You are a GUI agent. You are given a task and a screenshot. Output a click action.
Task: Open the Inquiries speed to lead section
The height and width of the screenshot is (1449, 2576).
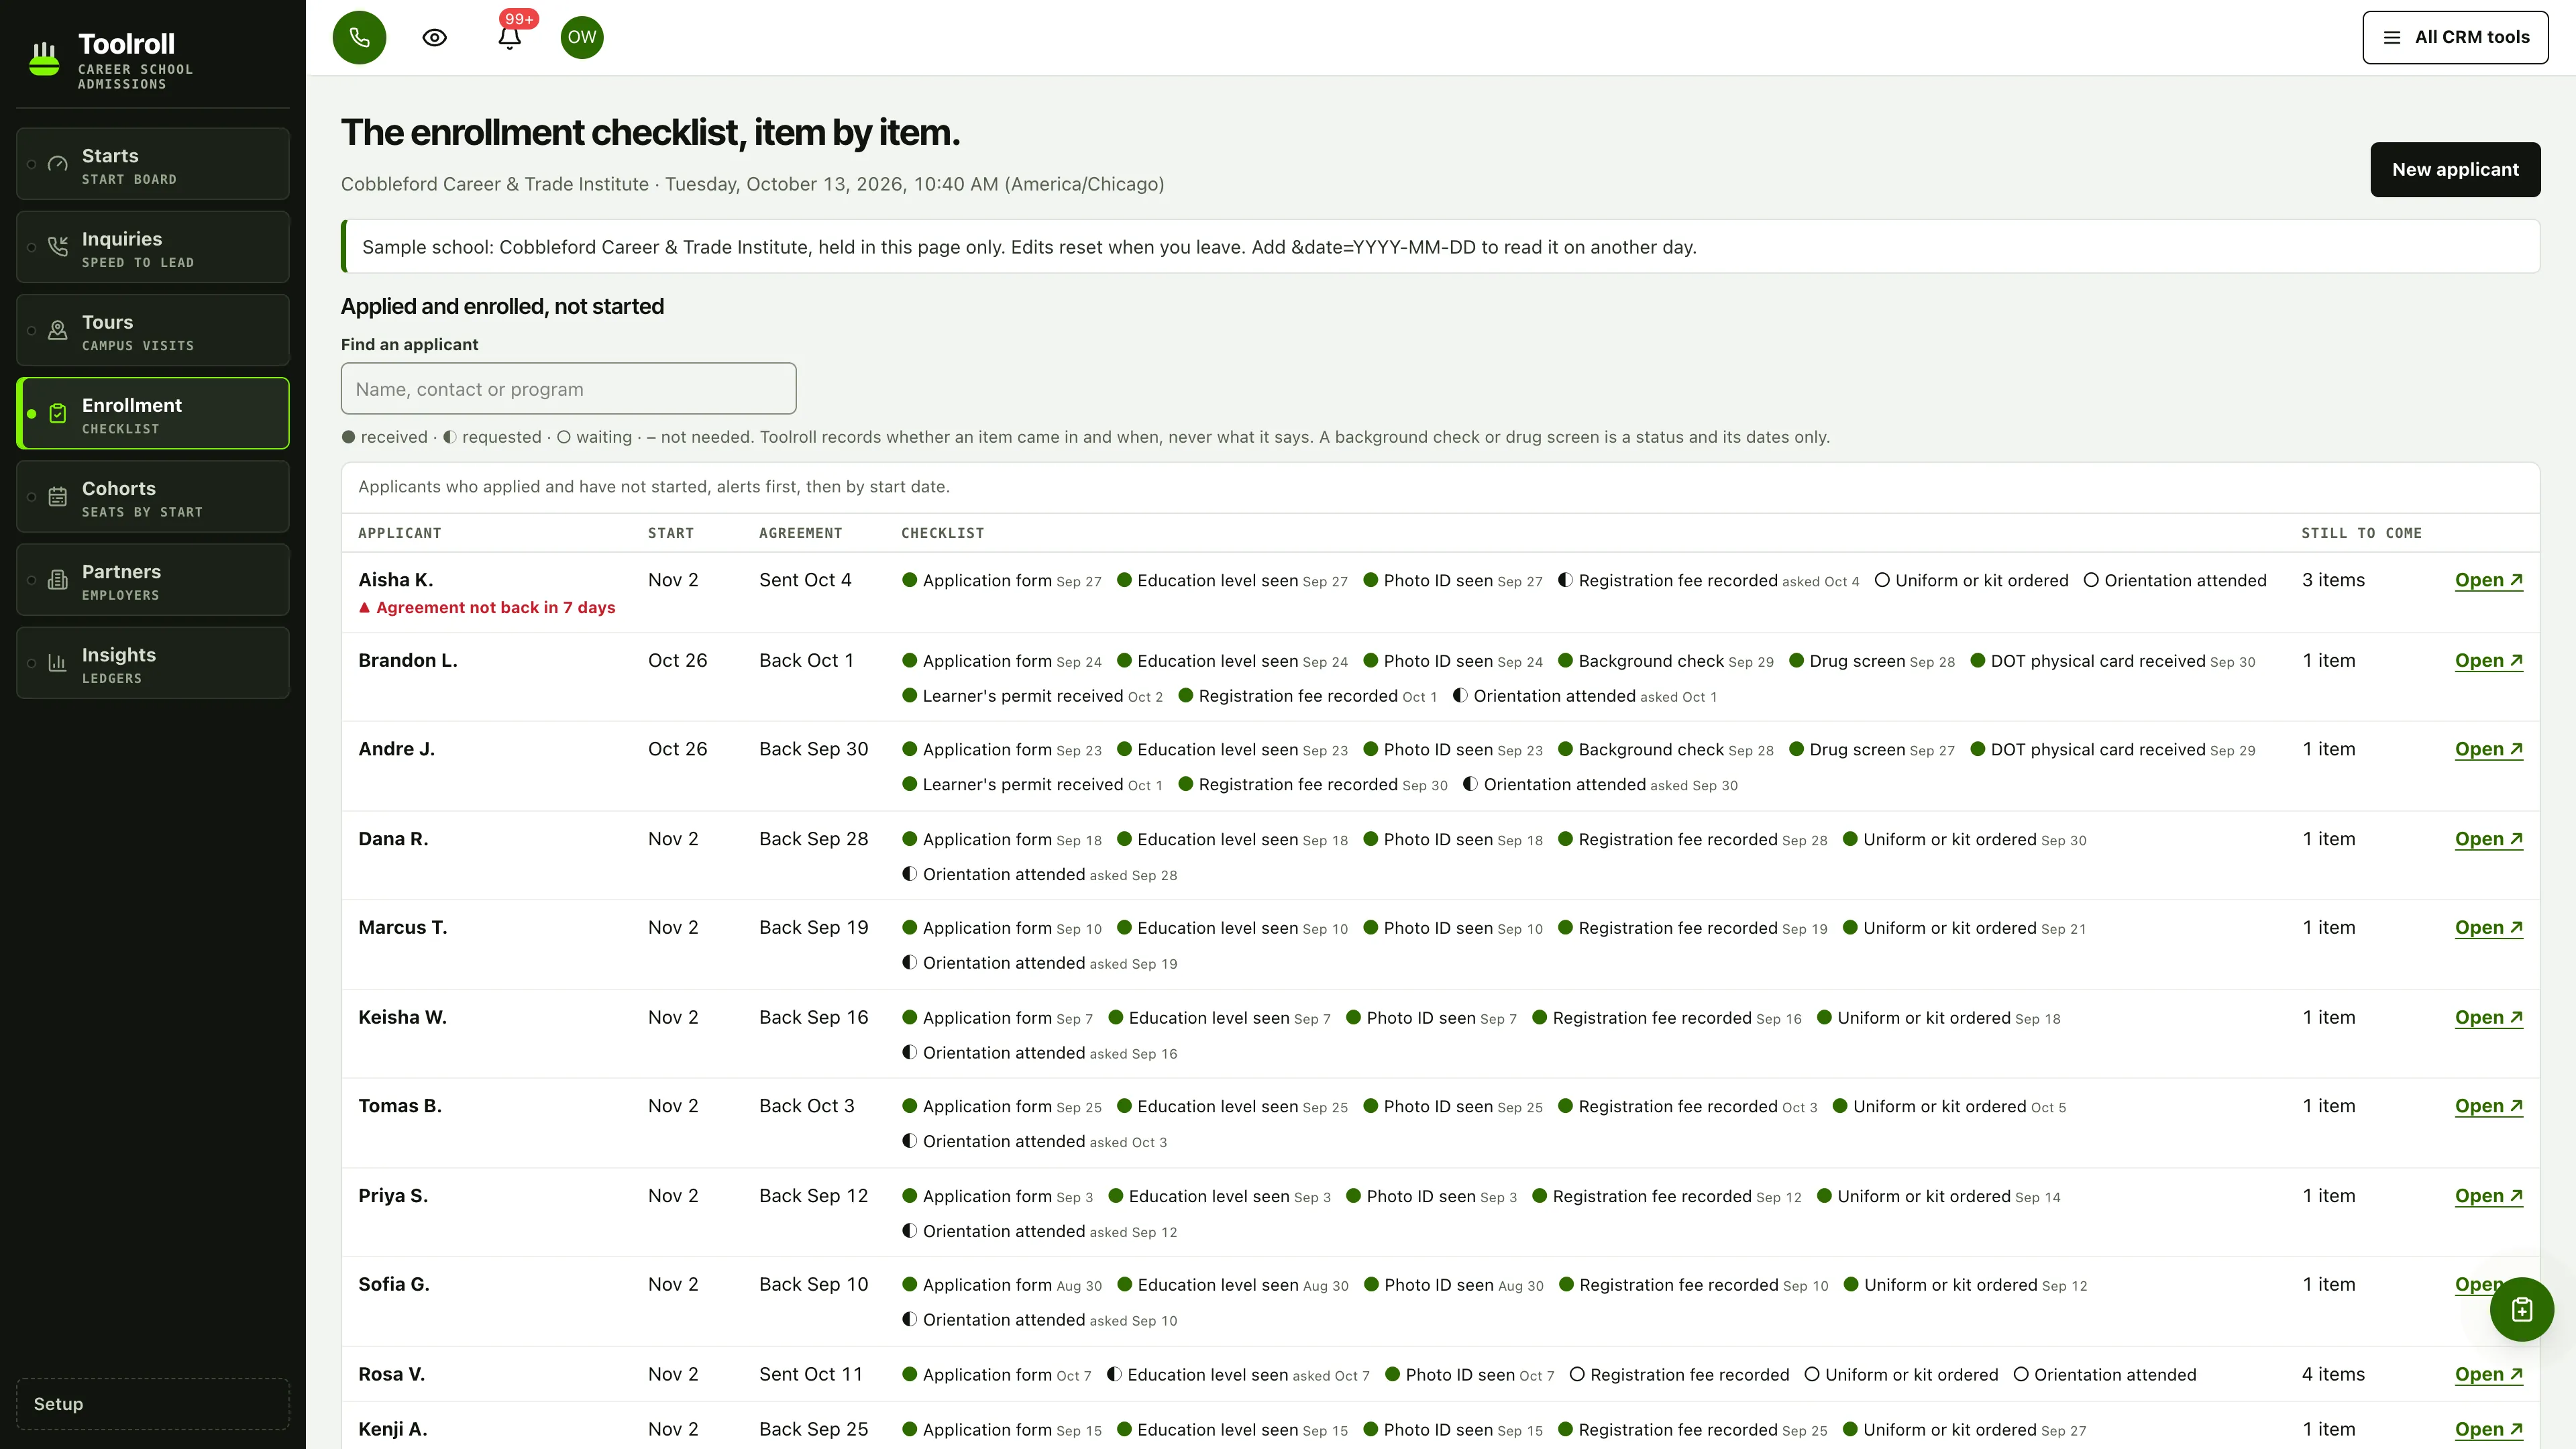tap(153, 247)
